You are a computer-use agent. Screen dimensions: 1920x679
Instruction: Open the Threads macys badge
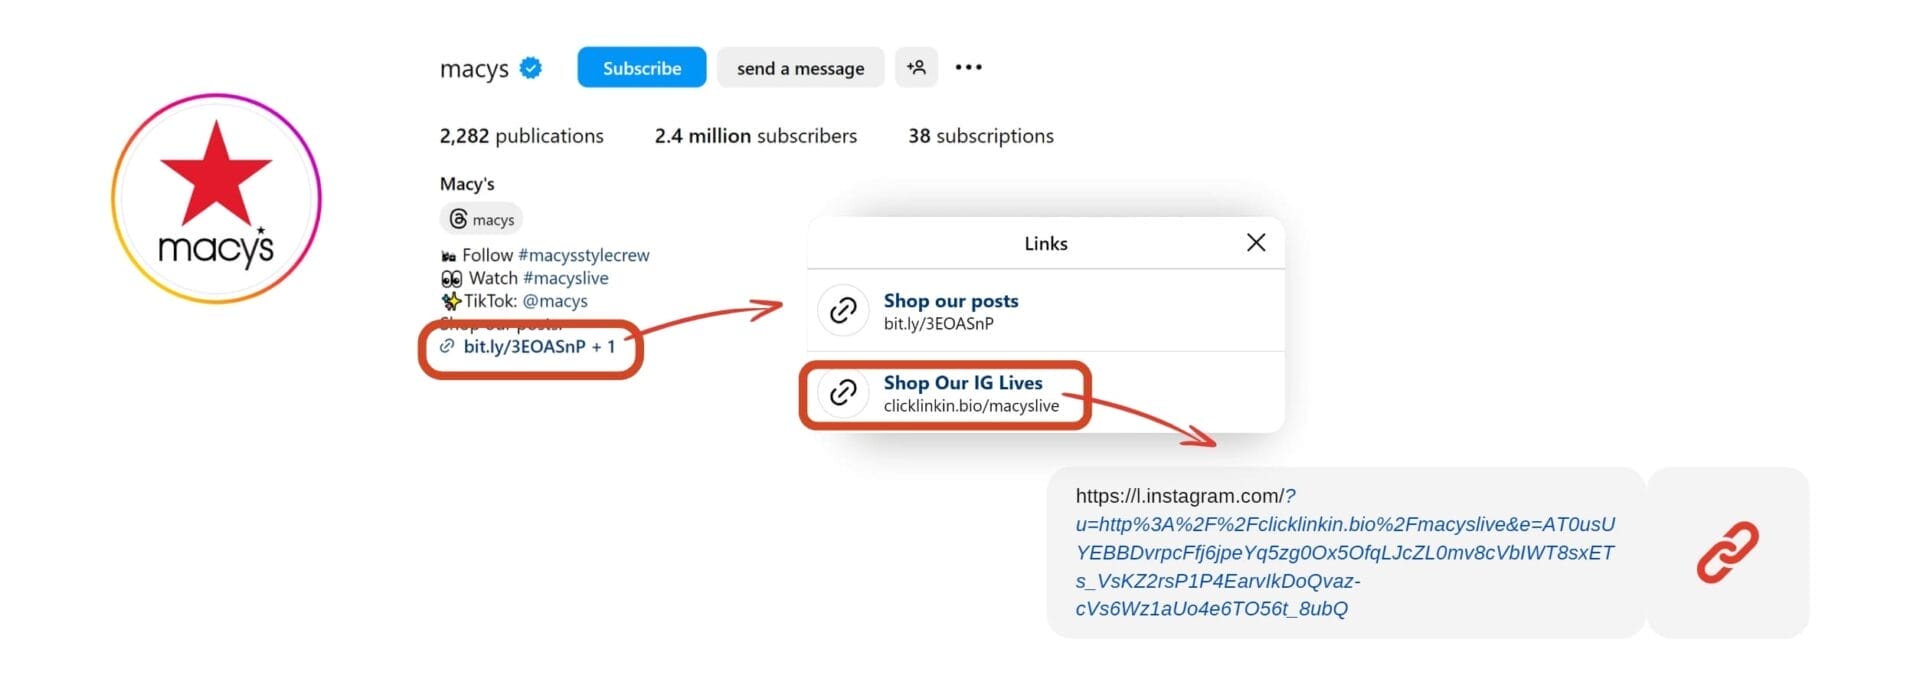[482, 219]
